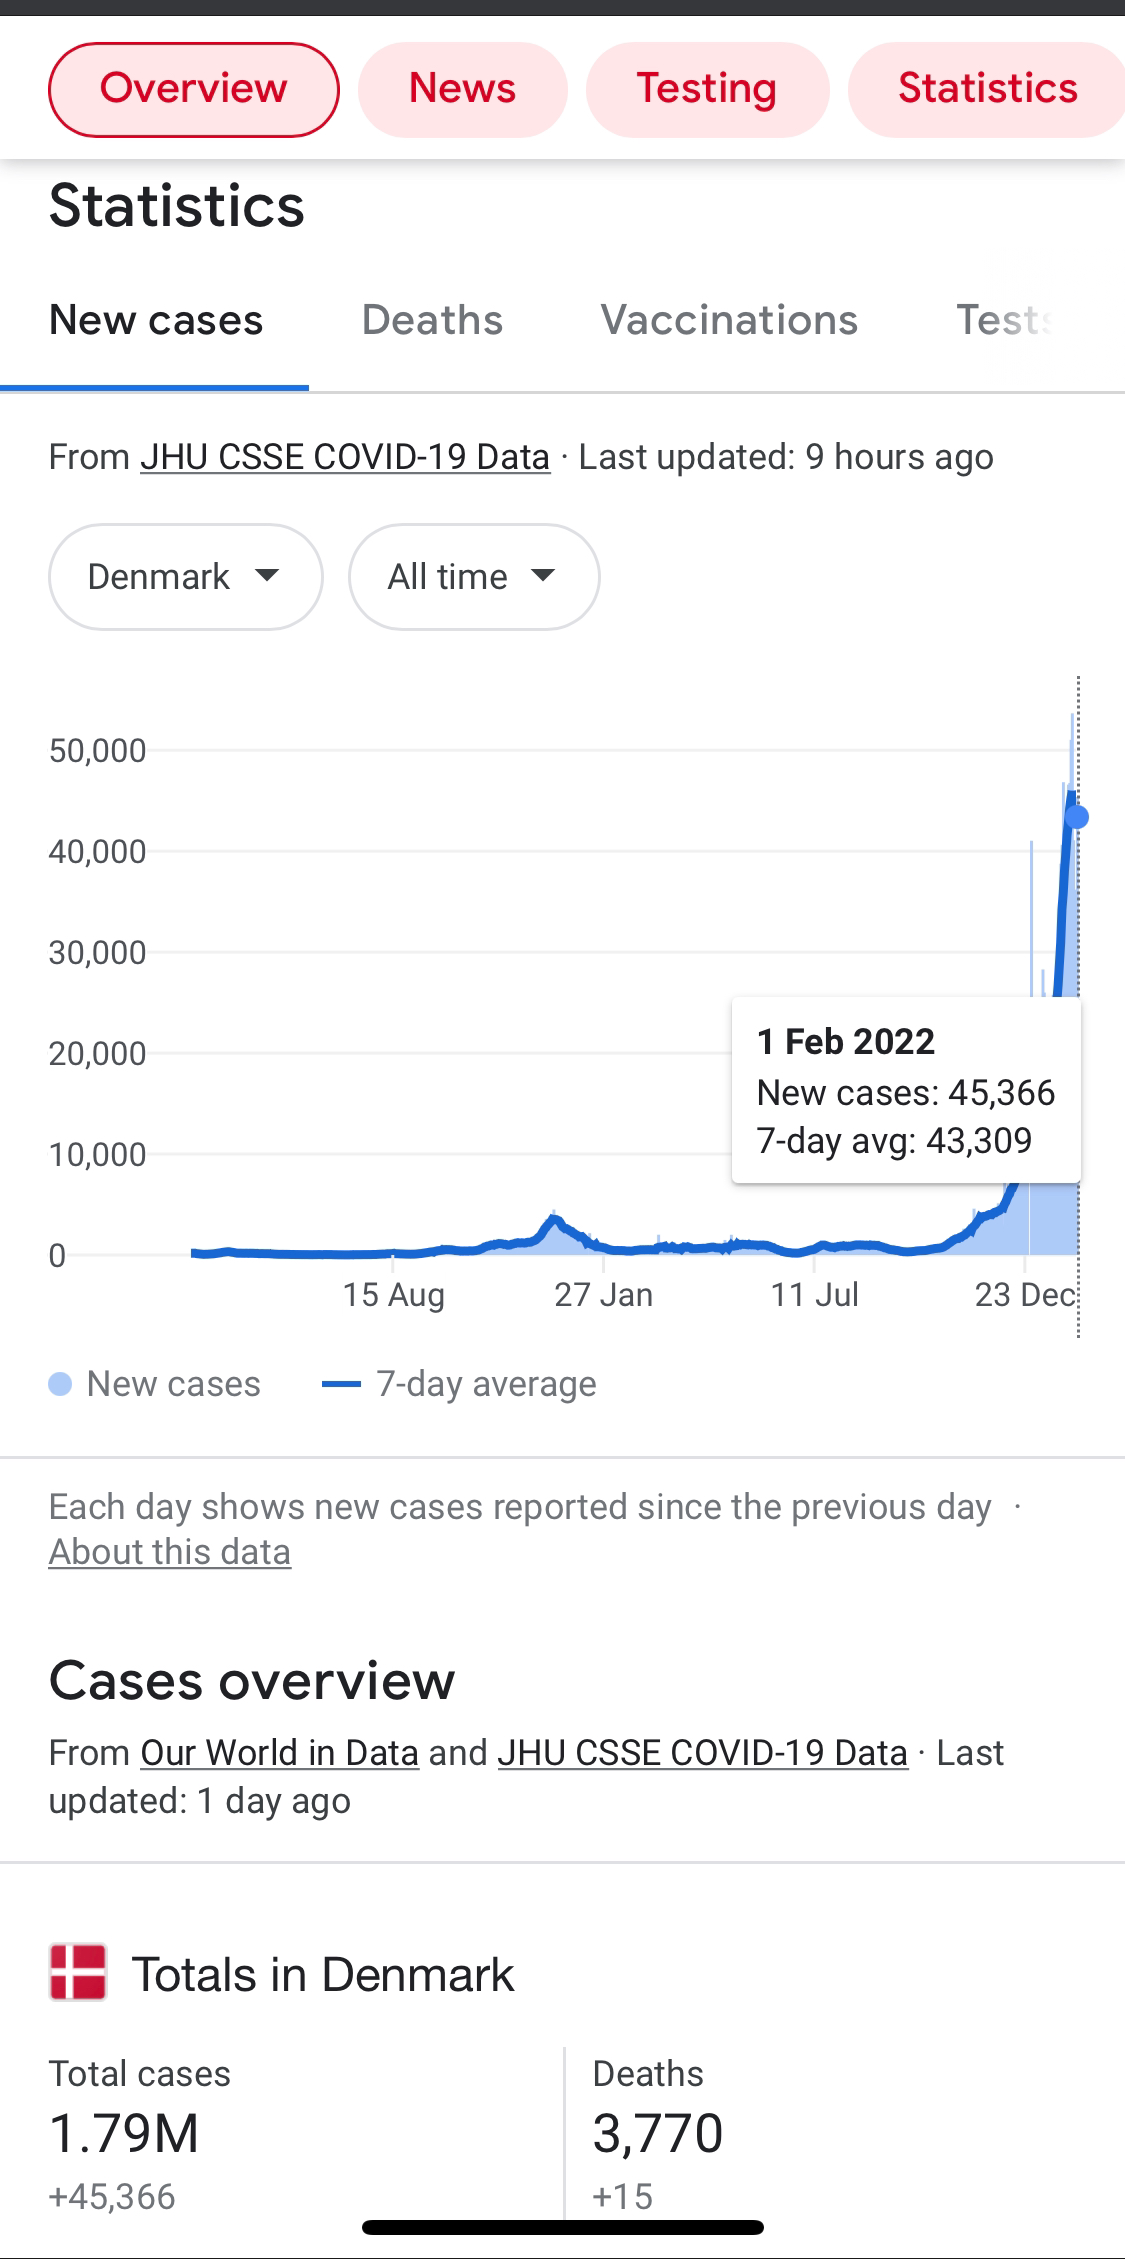Open the Denmark country dropdown
The width and height of the screenshot is (1125, 2259).
[x=186, y=577]
